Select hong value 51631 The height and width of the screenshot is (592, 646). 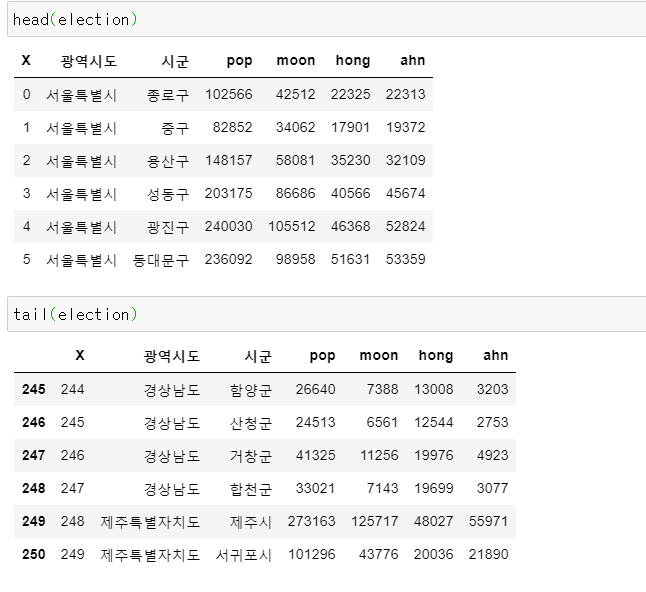350,259
